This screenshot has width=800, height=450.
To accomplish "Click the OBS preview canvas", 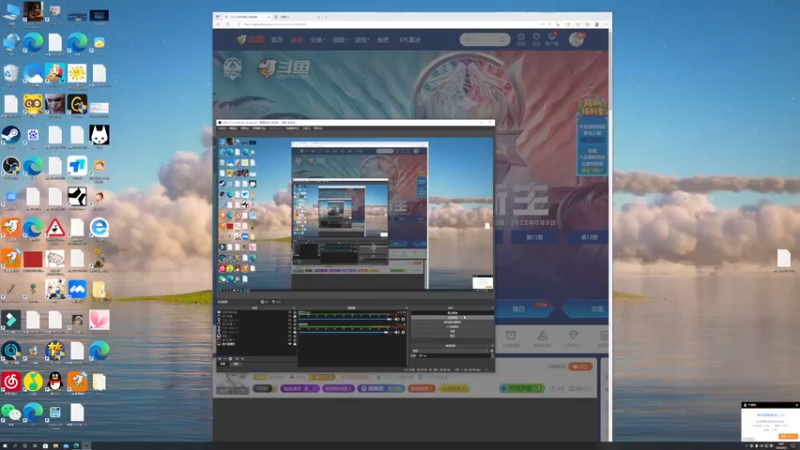I will 356,214.
